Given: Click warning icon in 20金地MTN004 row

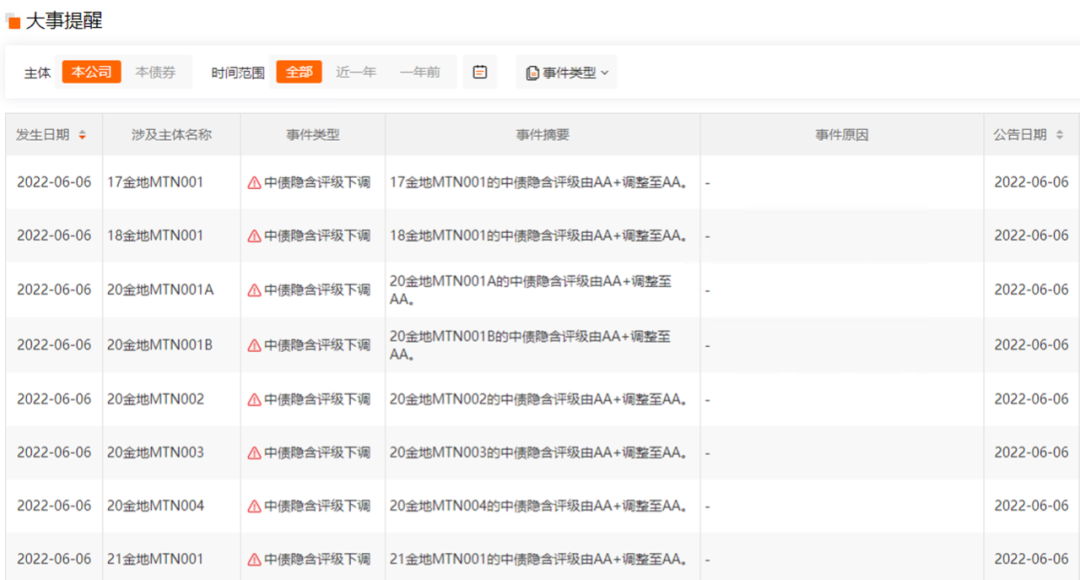Looking at the screenshot, I should pyautogui.click(x=254, y=506).
